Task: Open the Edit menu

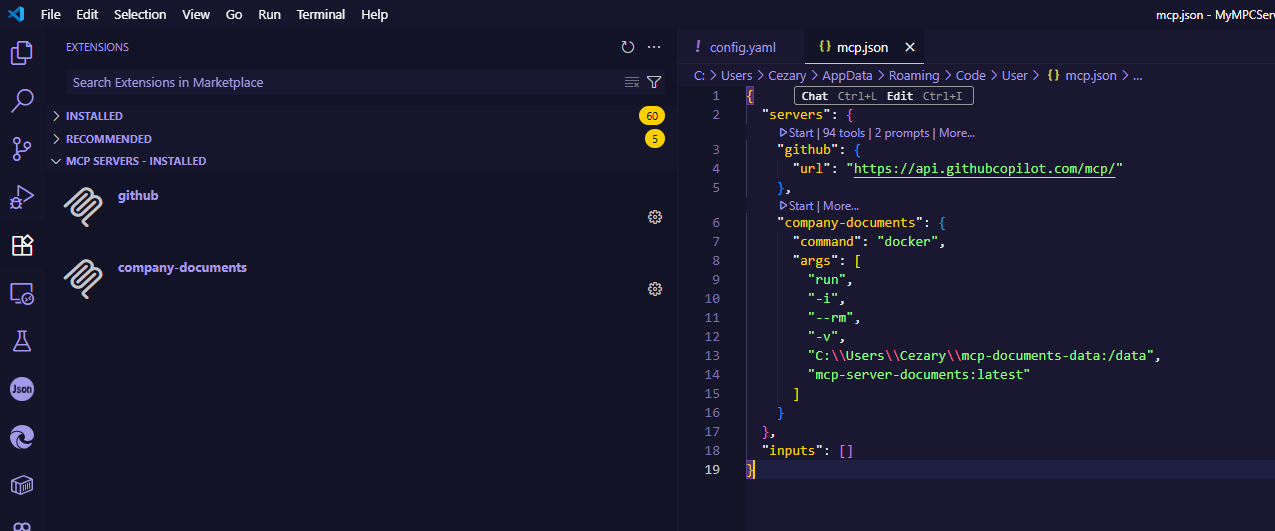Action: pyautogui.click(x=87, y=15)
